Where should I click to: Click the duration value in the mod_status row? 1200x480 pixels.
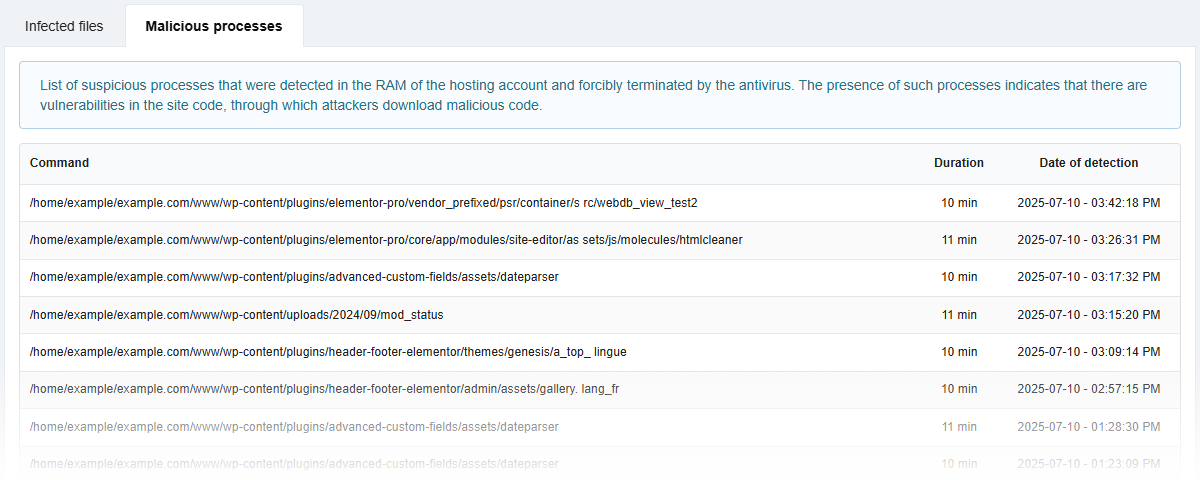pyautogui.click(x=958, y=314)
